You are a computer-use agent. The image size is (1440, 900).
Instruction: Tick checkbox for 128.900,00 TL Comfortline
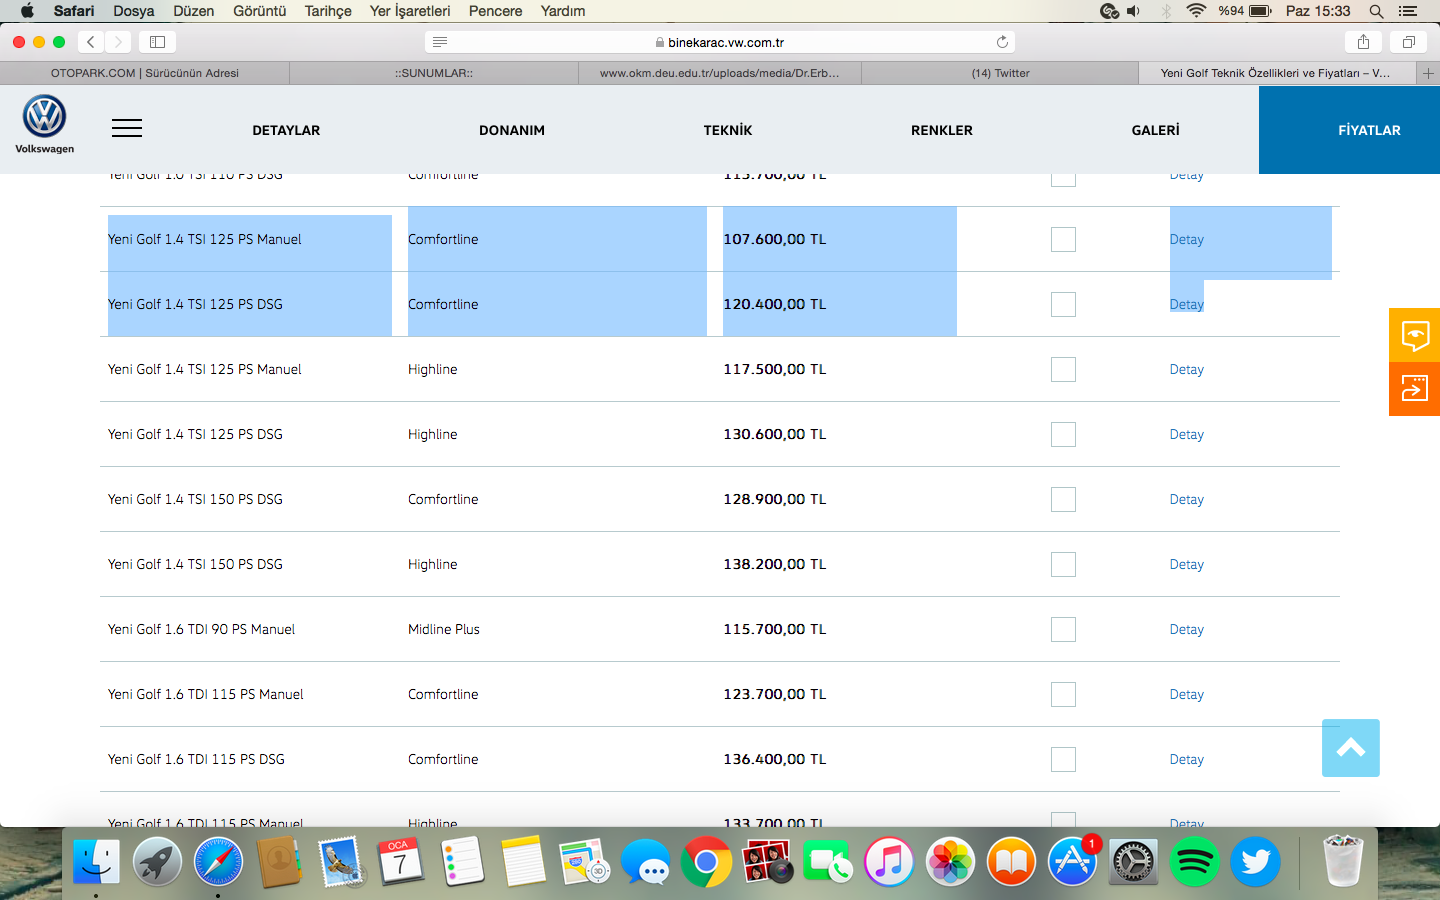point(1063,499)
